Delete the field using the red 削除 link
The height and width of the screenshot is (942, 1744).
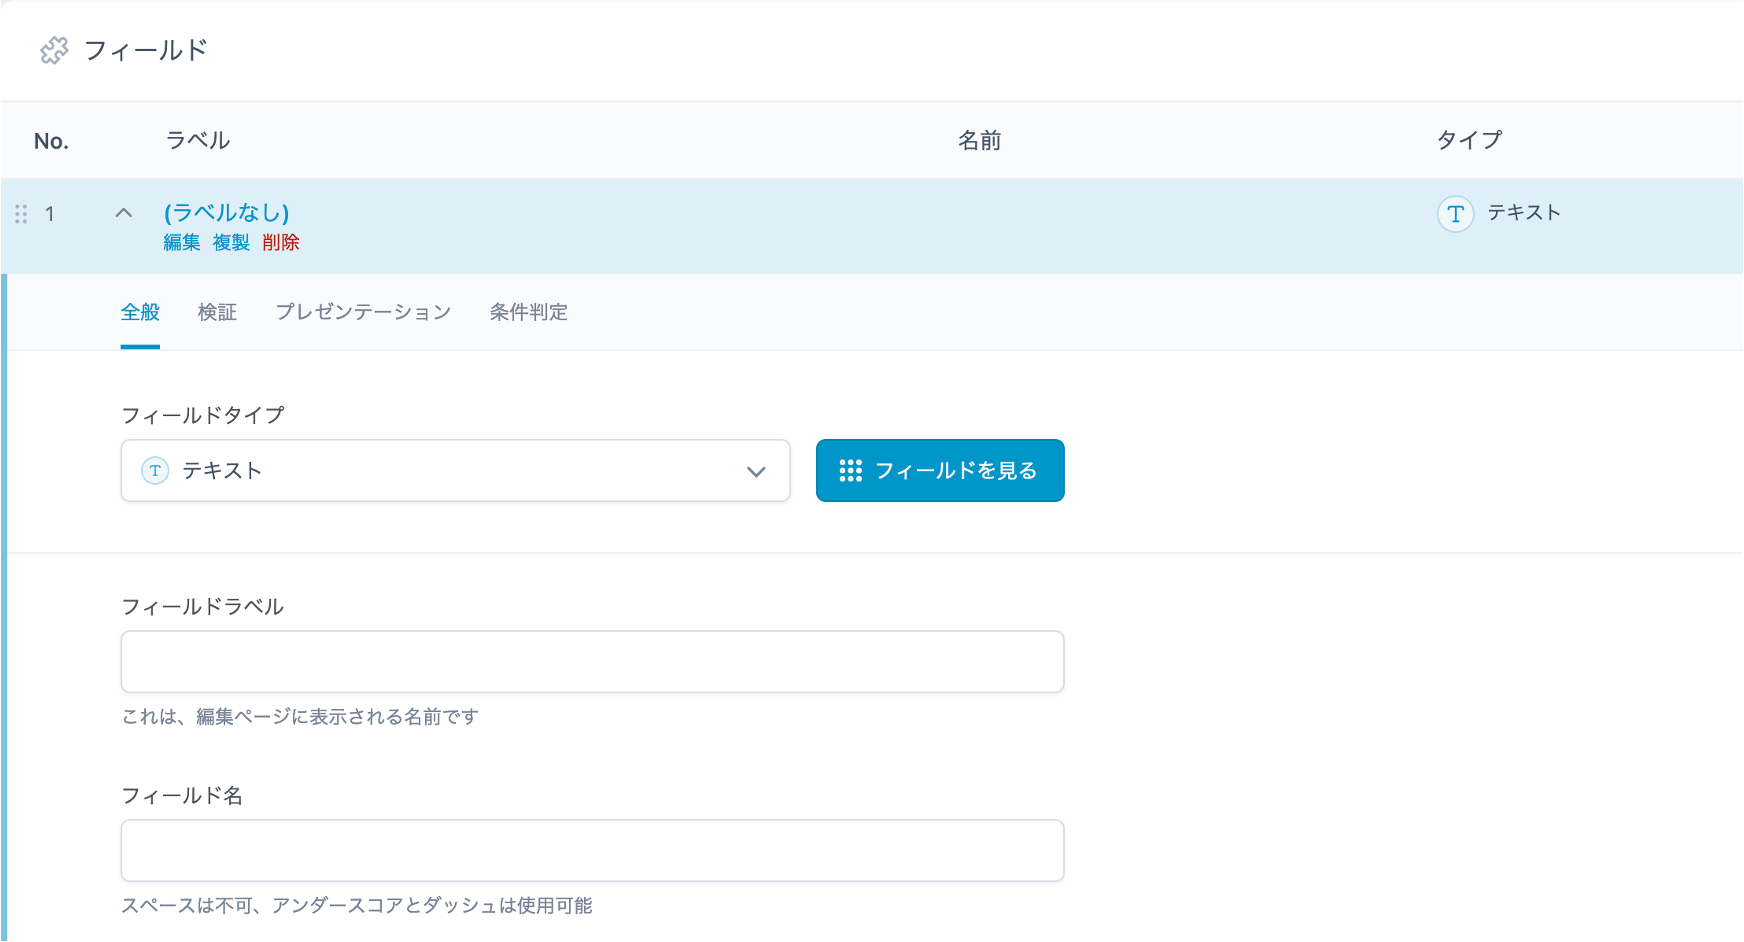coord(281,242)
